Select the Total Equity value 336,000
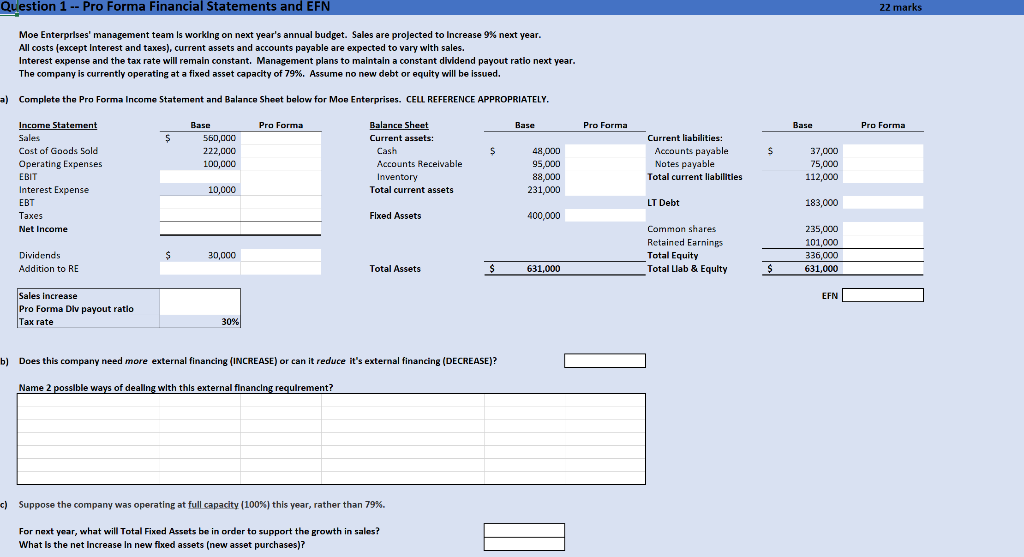The width and height of the screenshot is (1024, 557). (822, 255)
